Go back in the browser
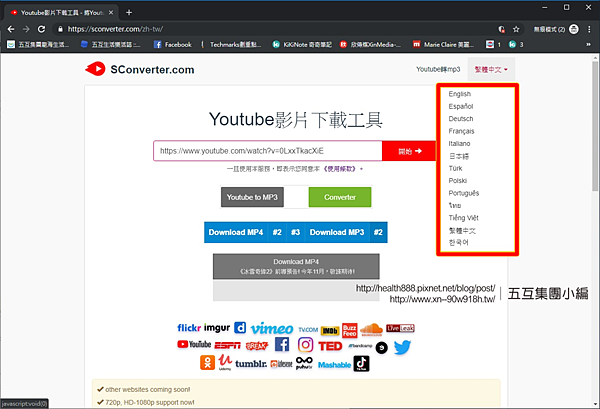The image size is (600, 409). tap(11, 29)
